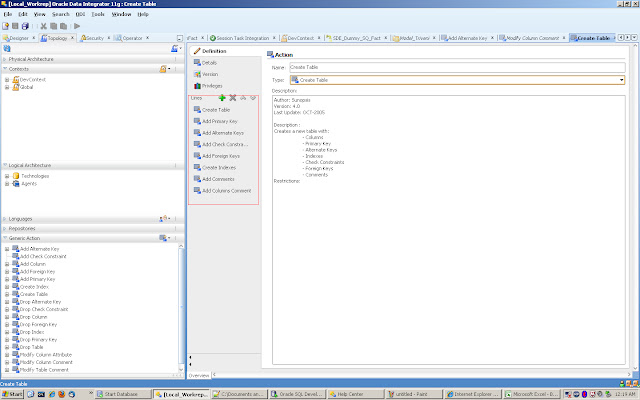640x400 pixels.
Task: Open the Type dropdown arrow
Action: [x=621, y=80]
